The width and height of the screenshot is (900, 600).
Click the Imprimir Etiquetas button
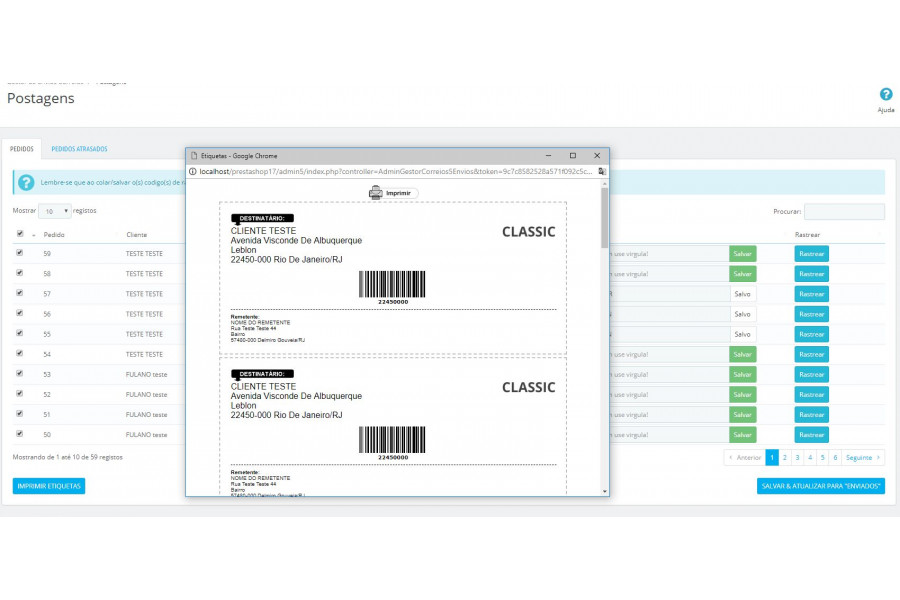(x=49, y=486)
